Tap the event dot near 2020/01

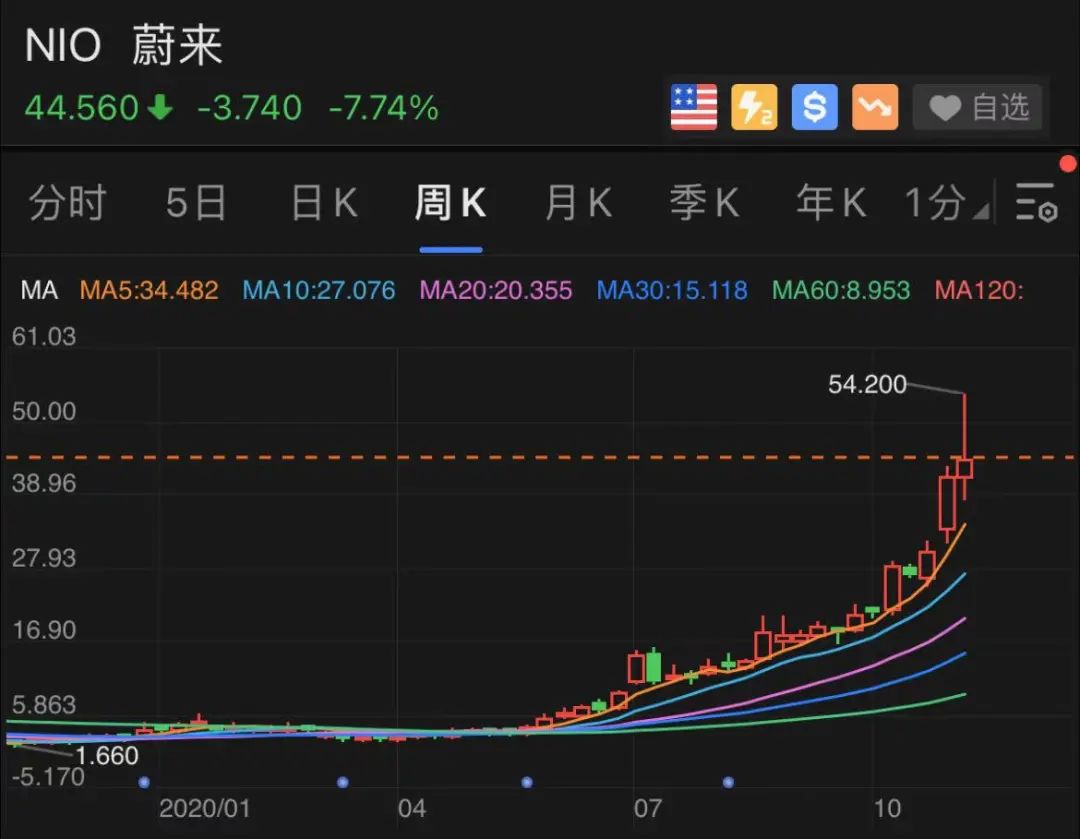(x=144, y=782)
